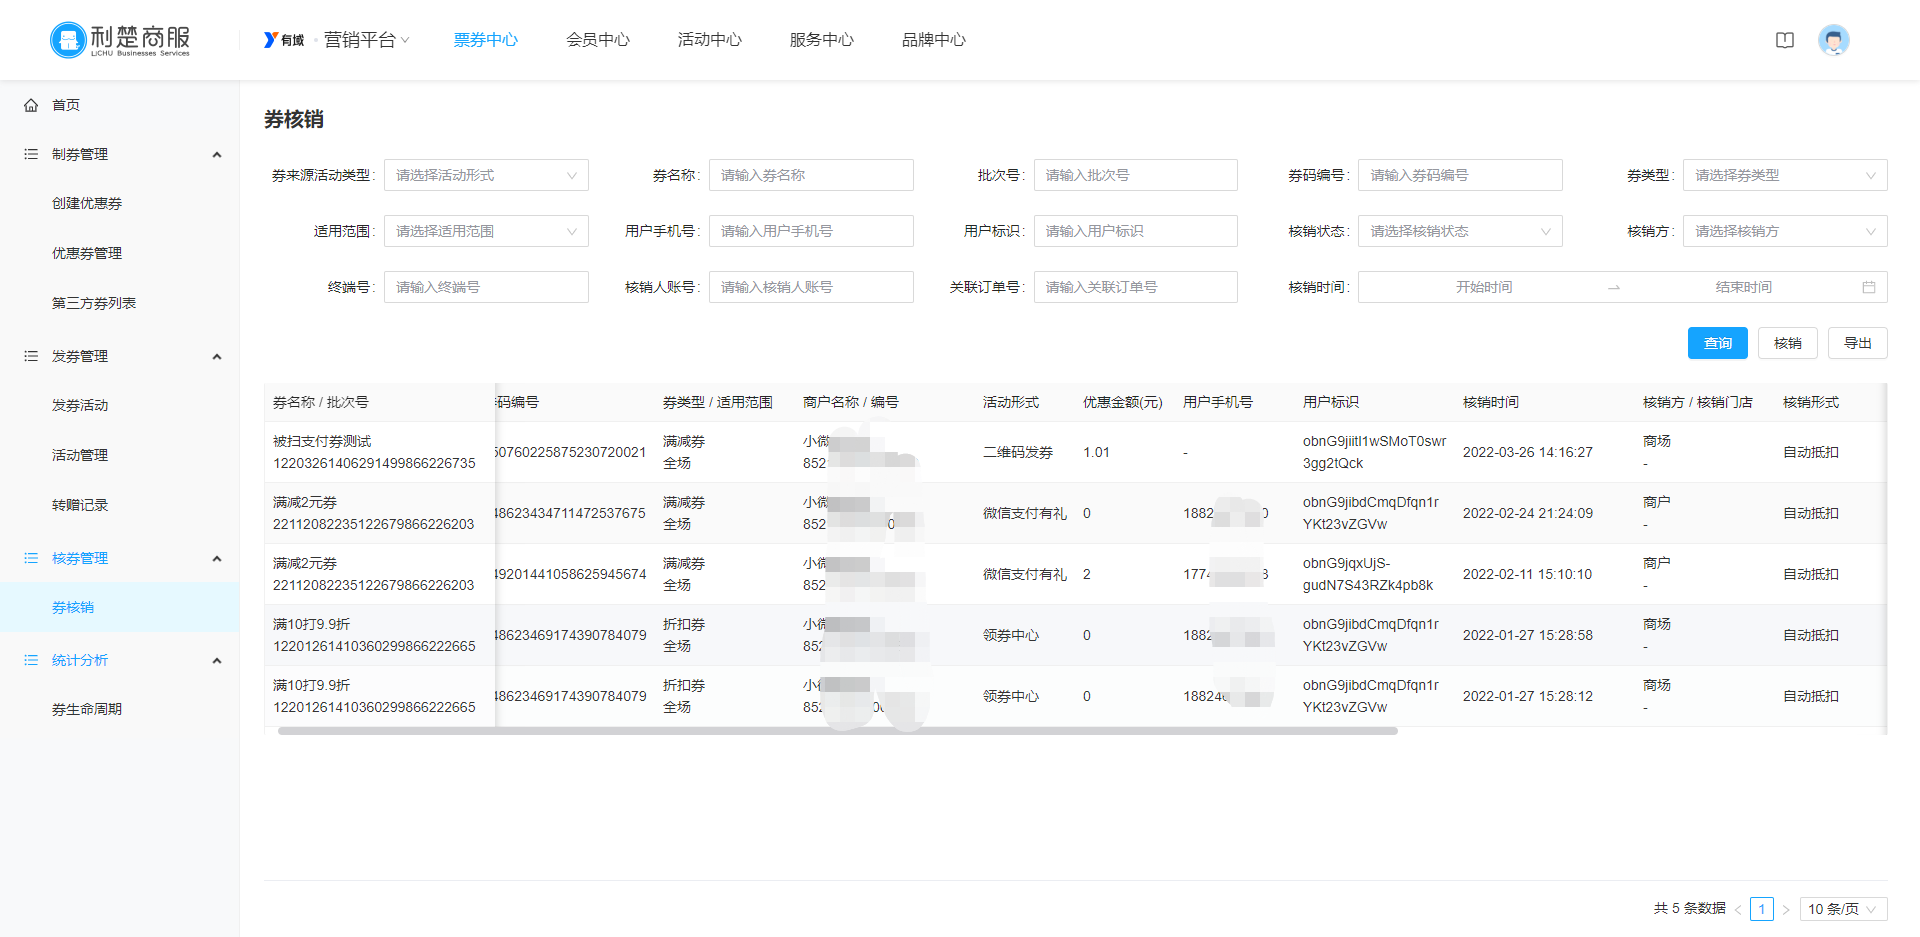Open the 券来源活动类型 dropdown
Screen dimensions: 1920x937
486,175
